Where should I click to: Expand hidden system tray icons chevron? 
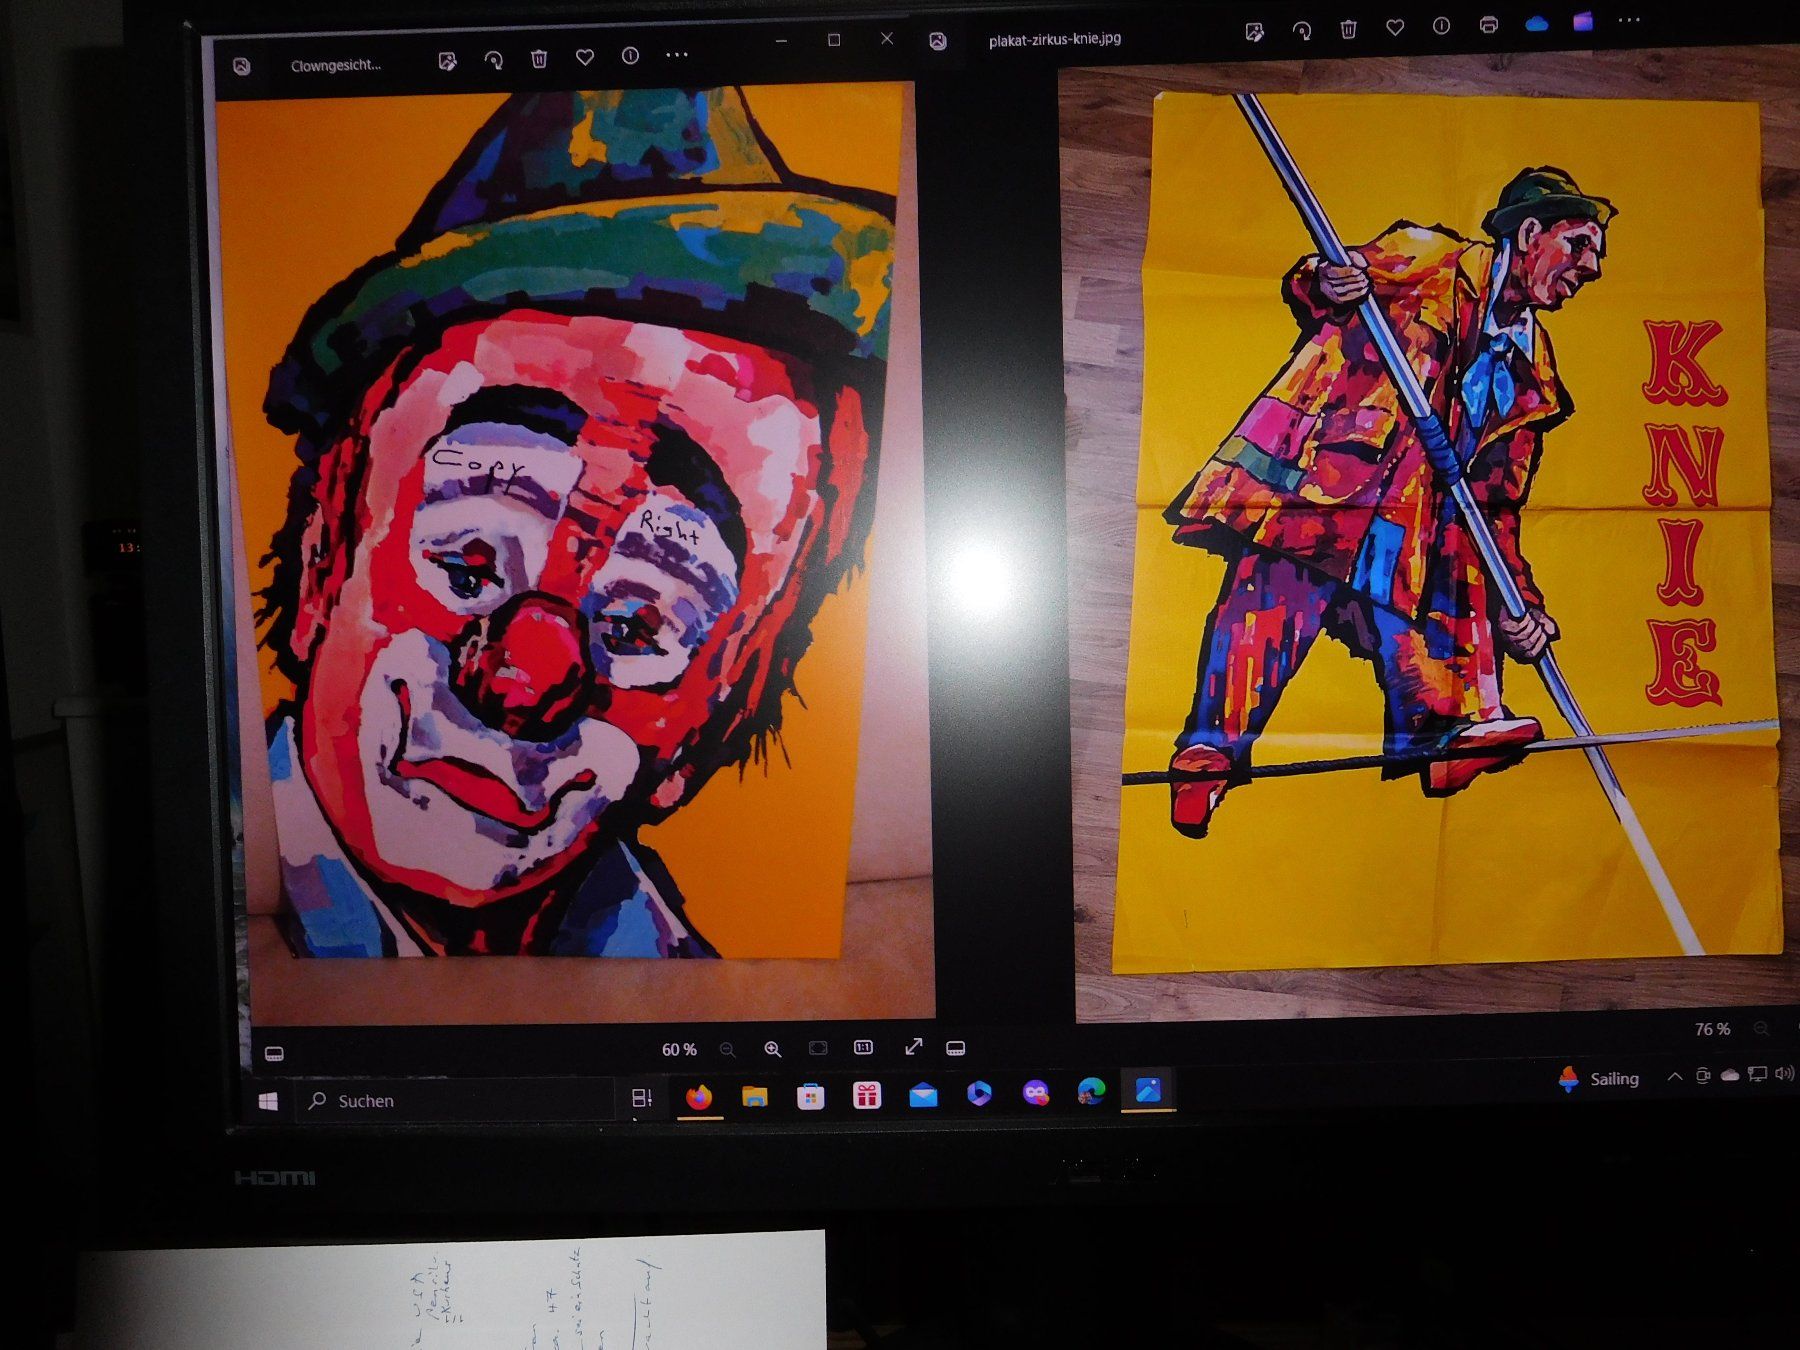[x=1674, y=1077]
